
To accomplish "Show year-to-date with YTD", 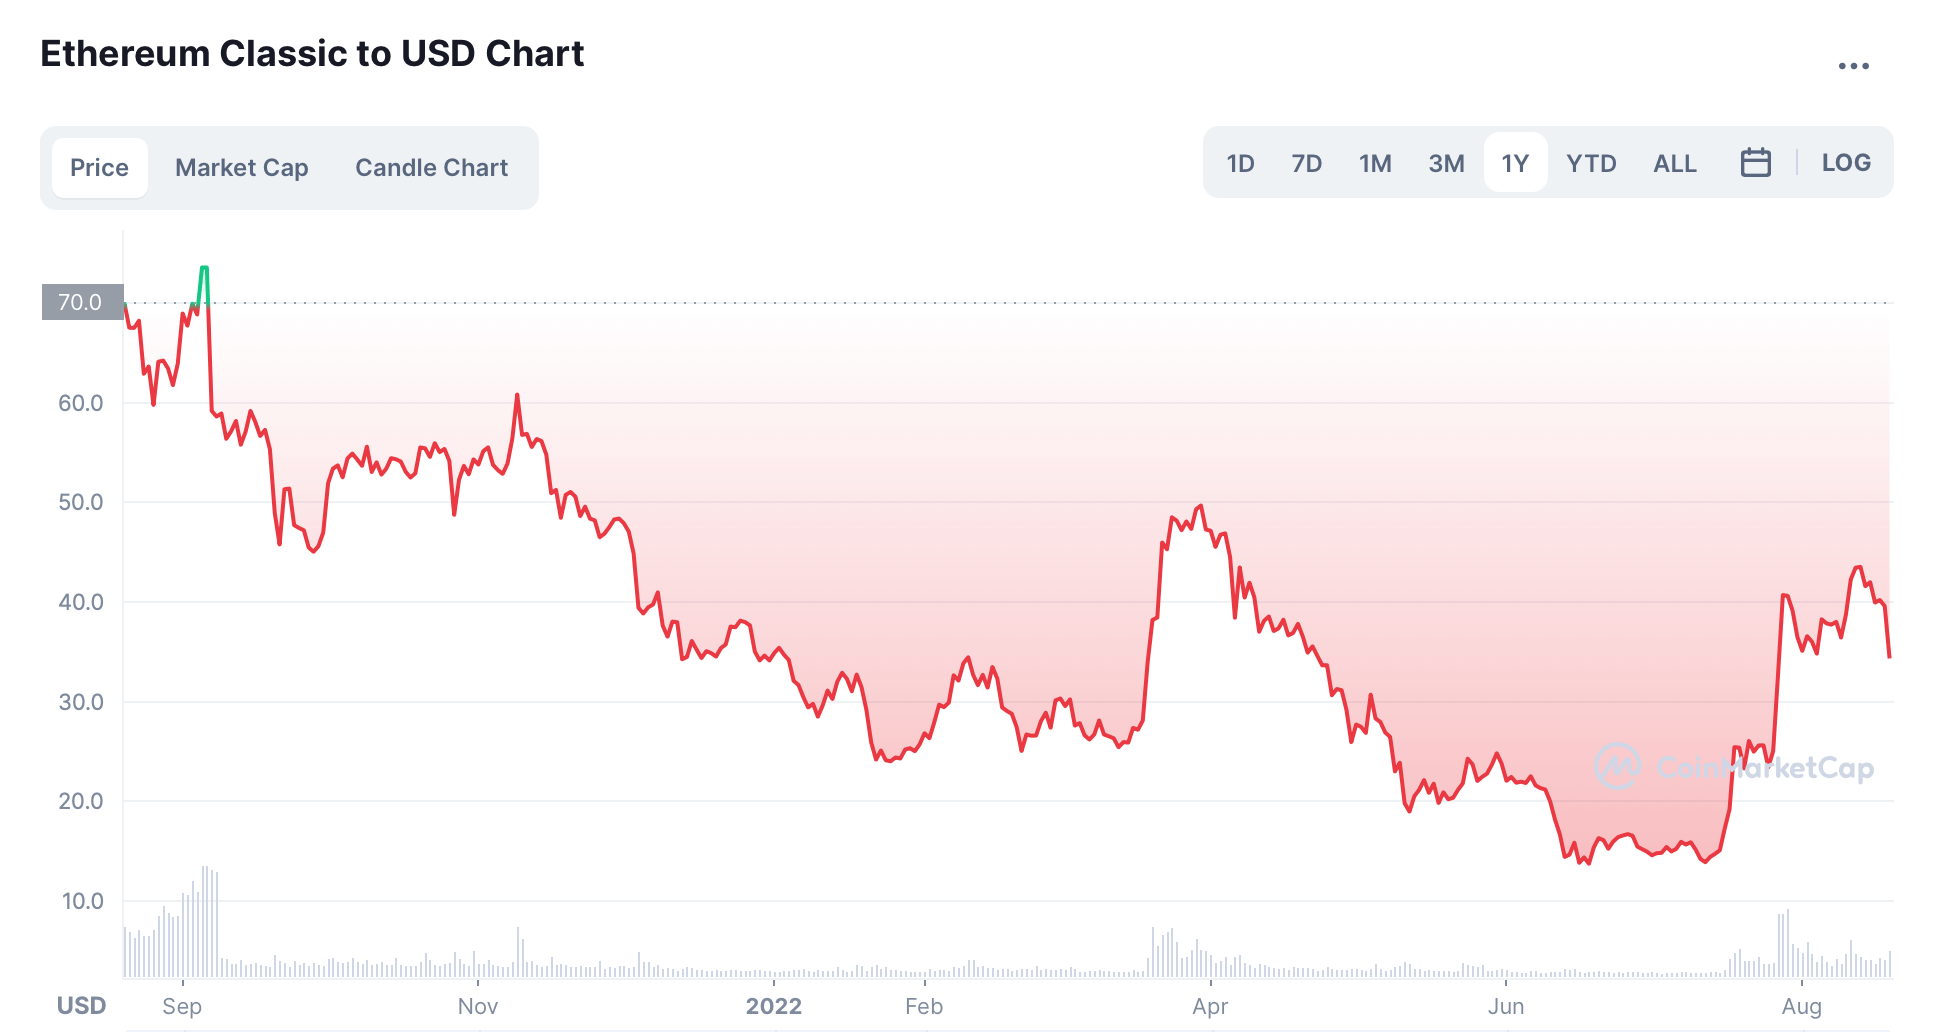I will pos(1591,163).
